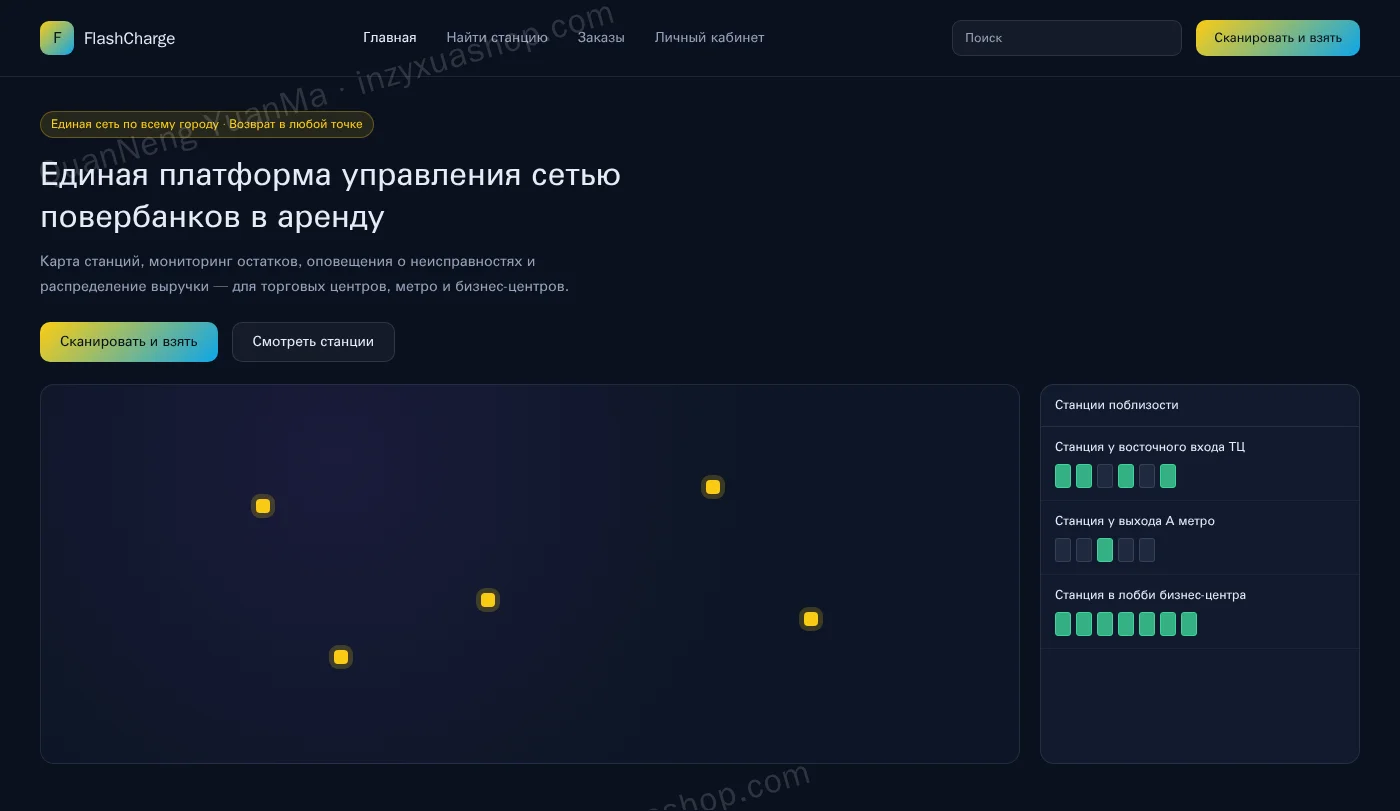Click hero Сканировать и взять gradient button
Image resolution: width=1400 pixels, height=811 pixels.
pyautogui.click(x=129, y=342)
